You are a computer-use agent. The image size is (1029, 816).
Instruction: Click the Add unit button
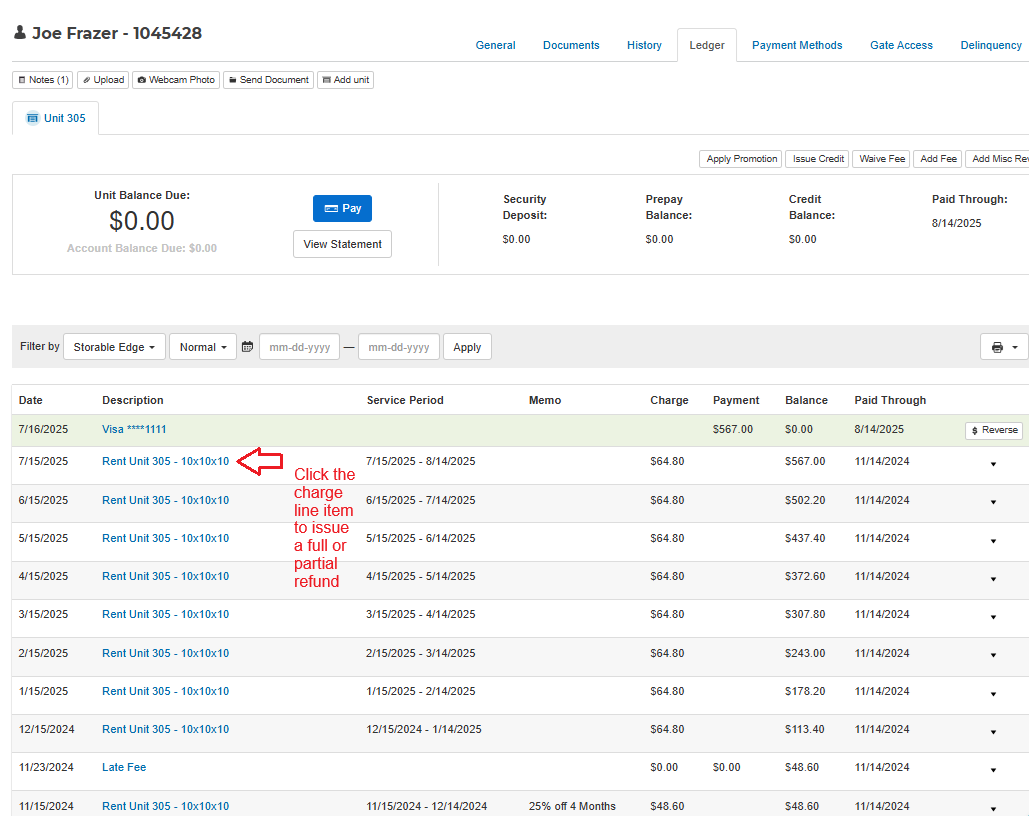coord(345,80)
